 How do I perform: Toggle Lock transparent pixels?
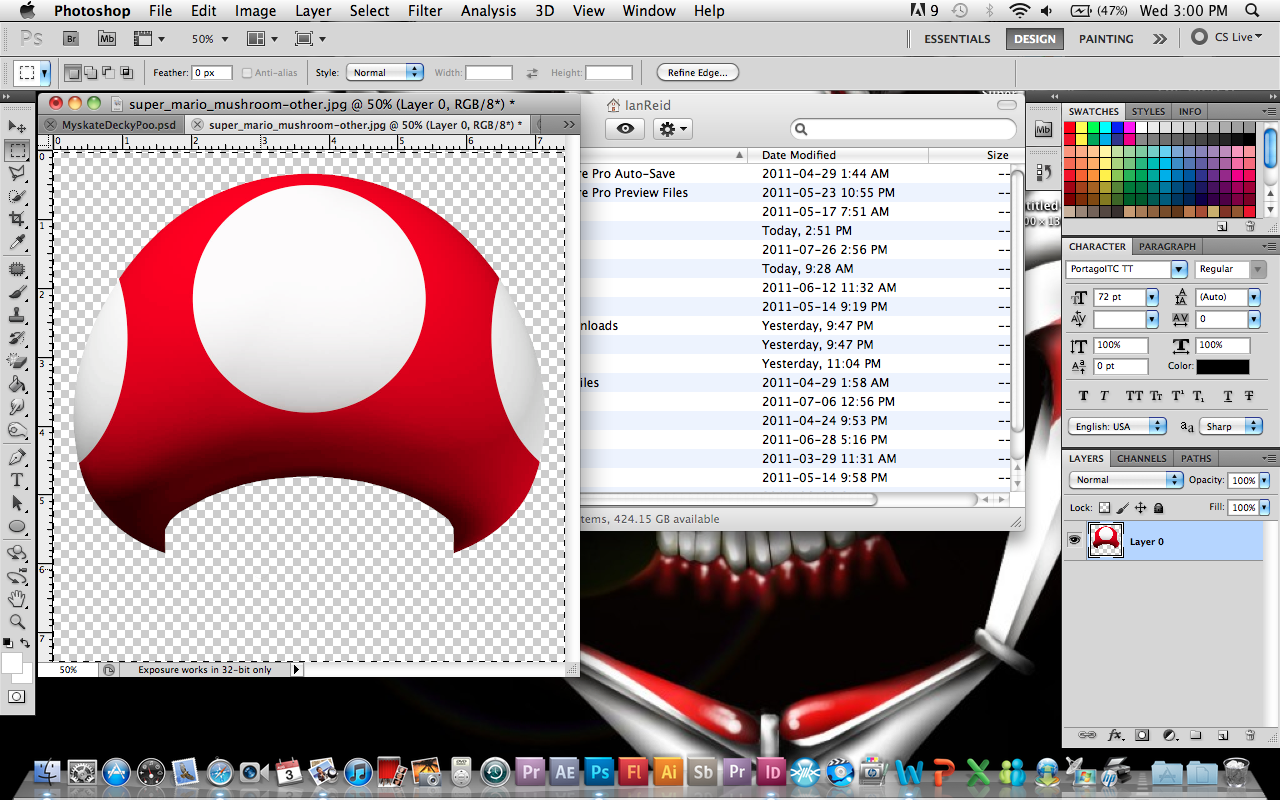tap(1104, 508)
